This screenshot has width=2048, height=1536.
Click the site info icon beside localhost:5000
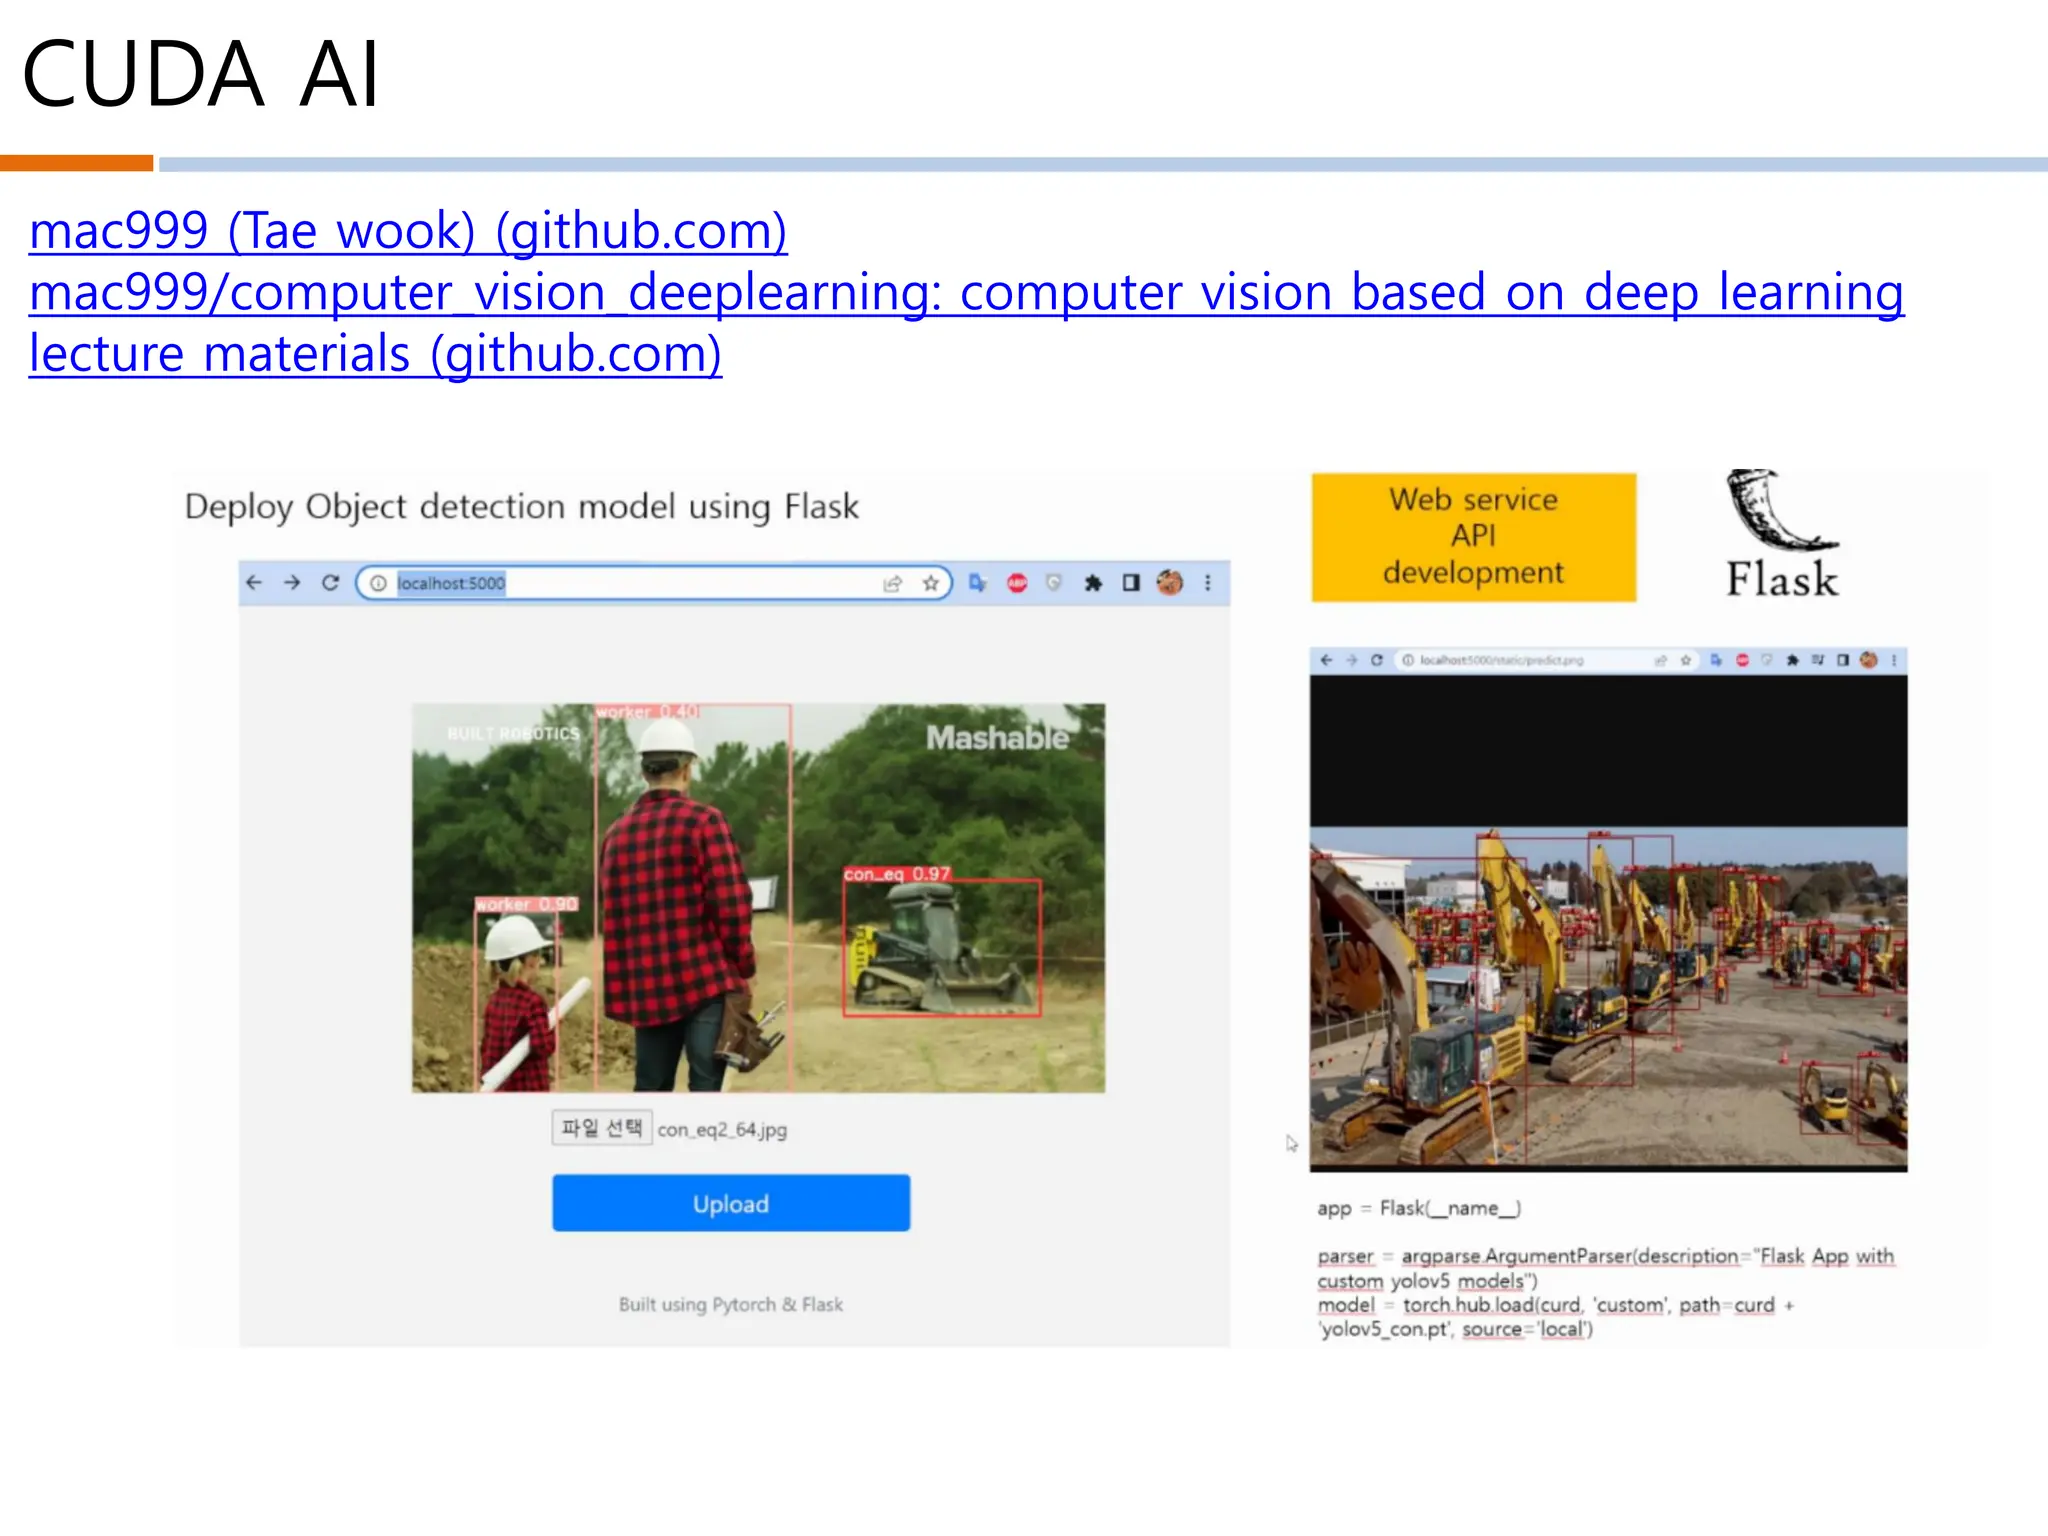coord(378,583)
